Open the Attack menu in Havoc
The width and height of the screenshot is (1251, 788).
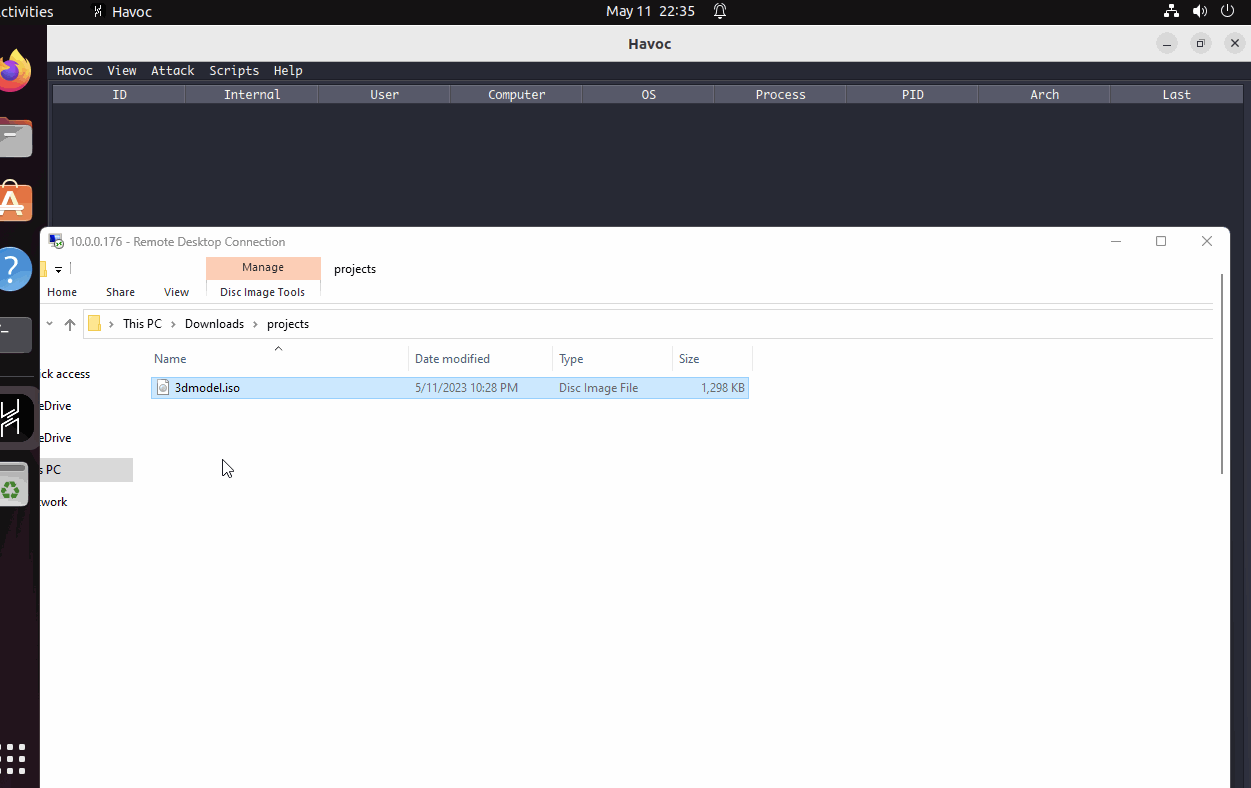click(x=173, y=71)
